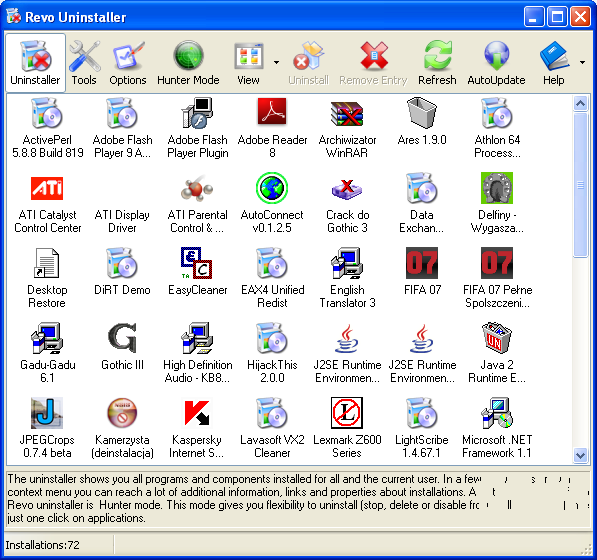This screenshot has height=560, width=597.
Task: Select Crack do Gothic 3 icon
Action: click(347, 189)
